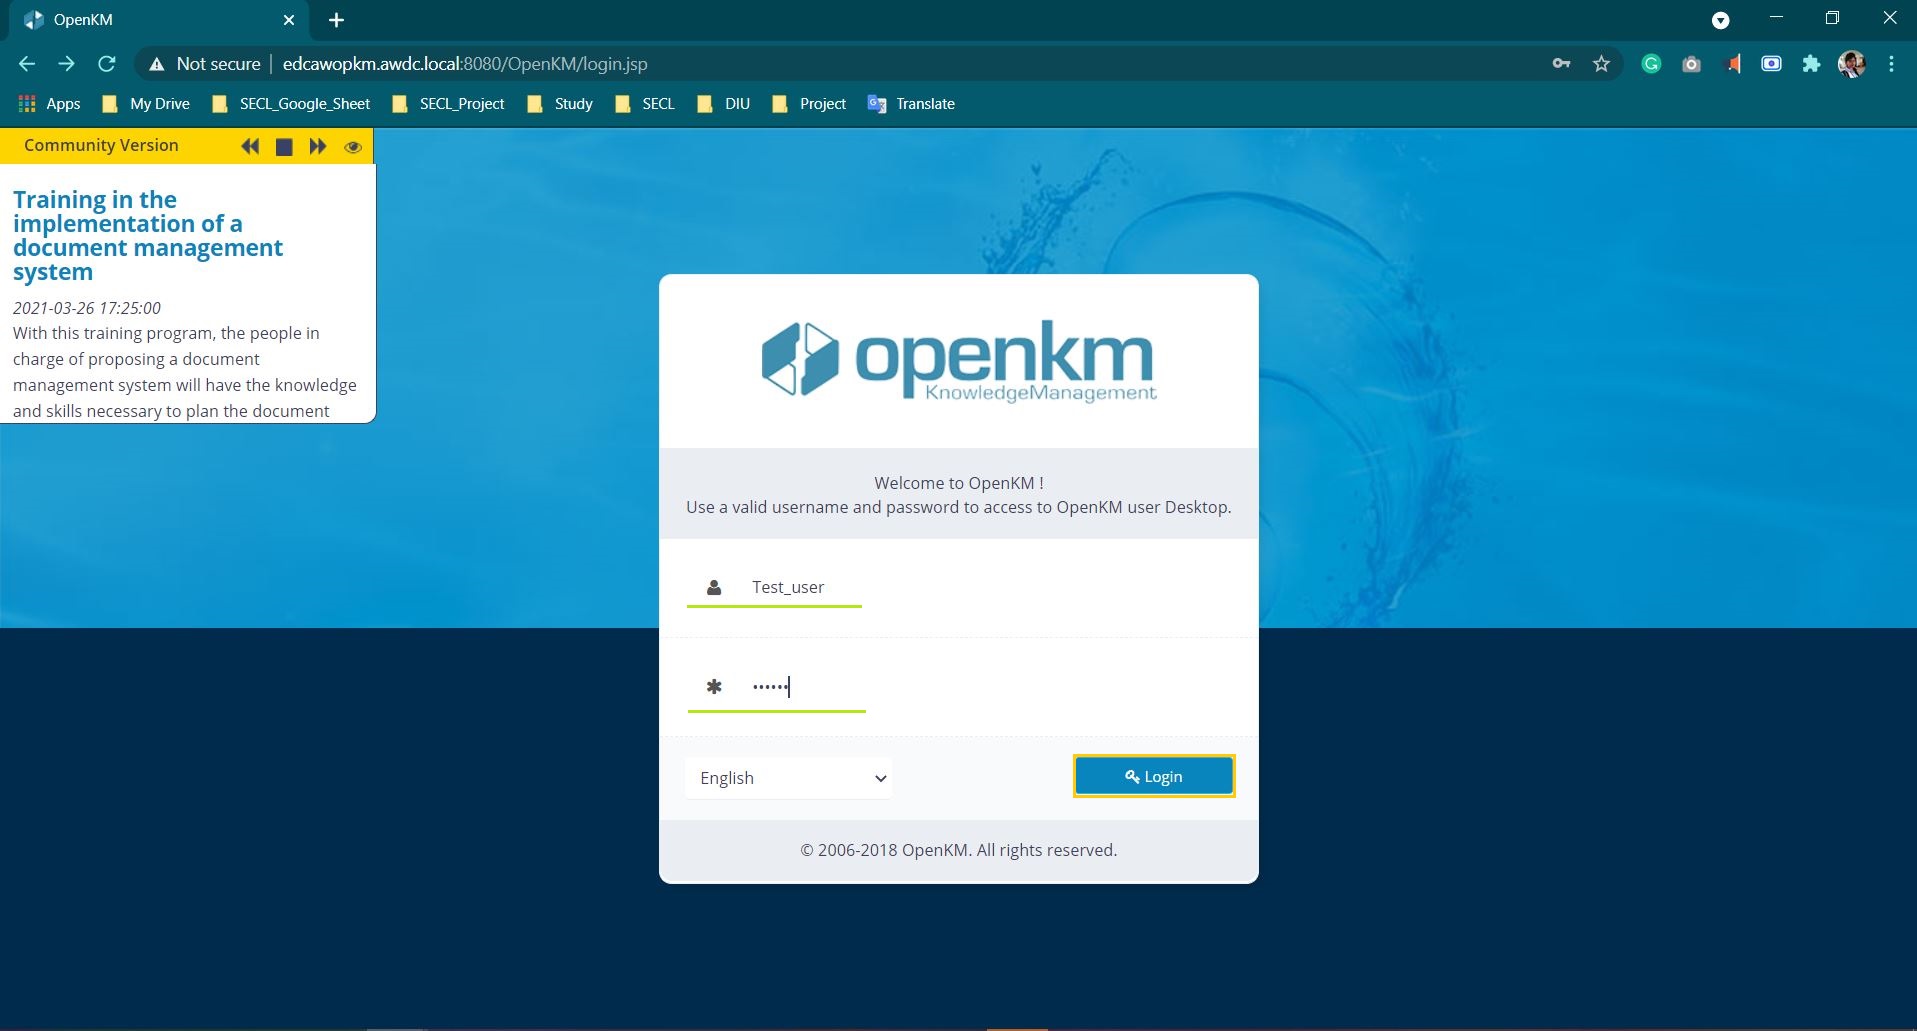
Task: Open the Translate bookmark
Action: [x=911, y=104]
